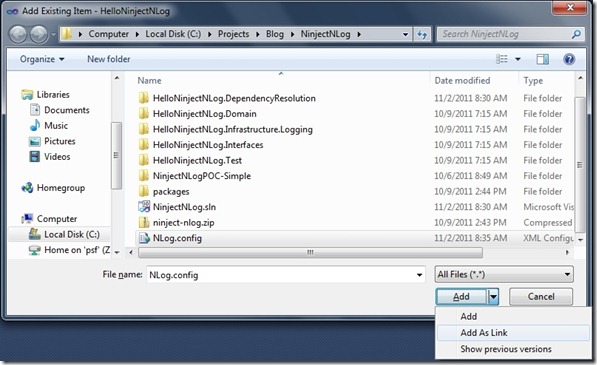Open the address bar history dropdown

coord(405,34)
